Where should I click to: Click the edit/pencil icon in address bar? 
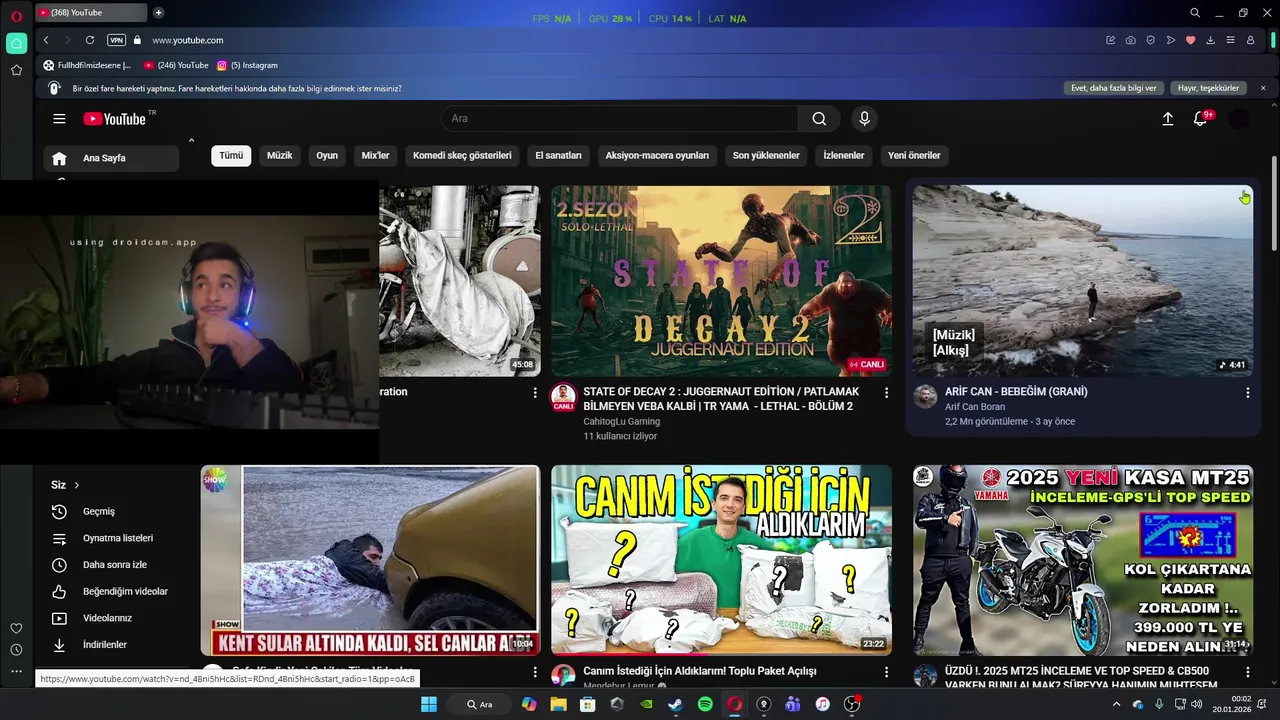pos(1110,40)
